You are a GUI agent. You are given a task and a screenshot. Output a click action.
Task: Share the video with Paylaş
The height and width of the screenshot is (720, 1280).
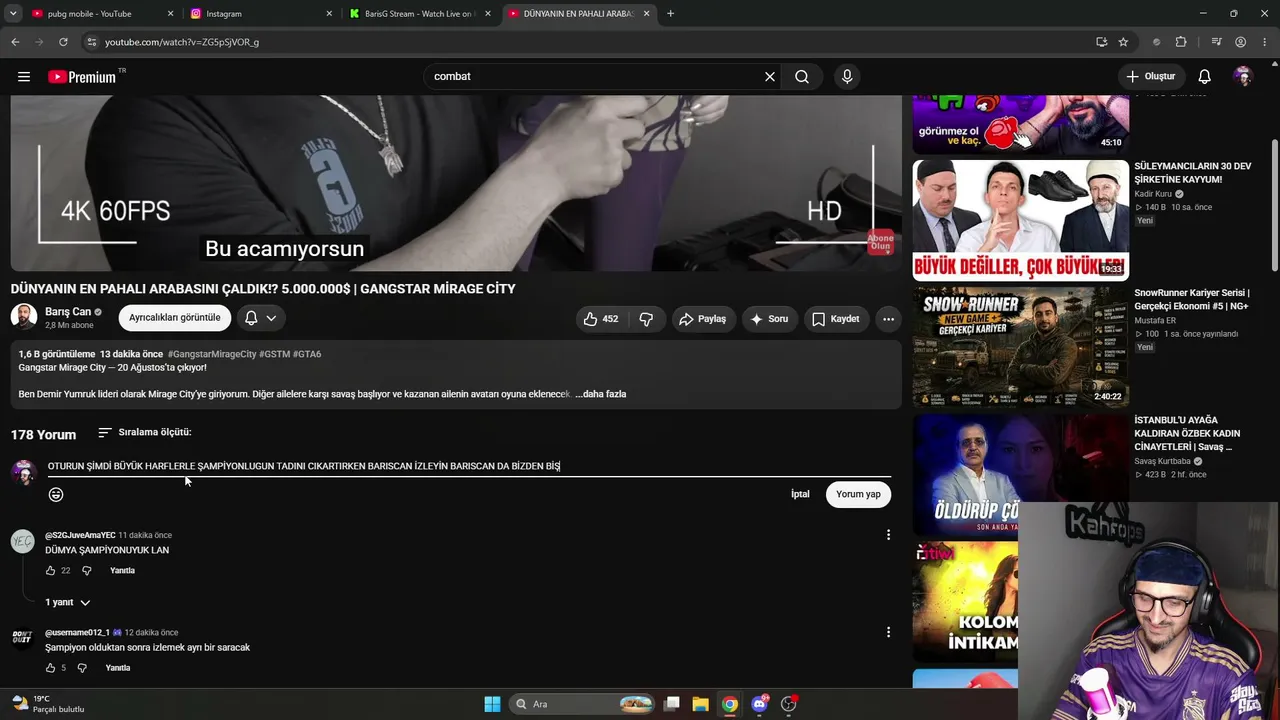click(703, 319)
